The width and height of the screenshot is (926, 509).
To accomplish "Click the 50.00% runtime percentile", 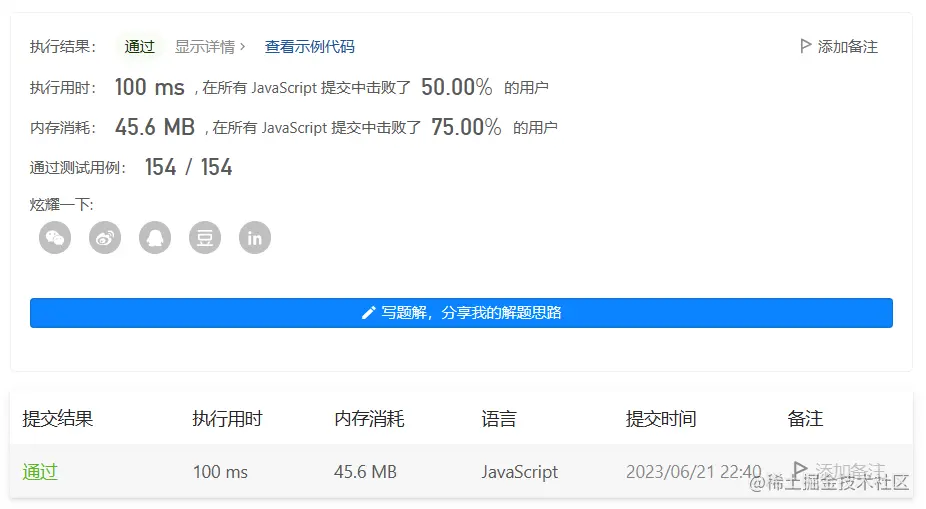I will click(457, 87).
